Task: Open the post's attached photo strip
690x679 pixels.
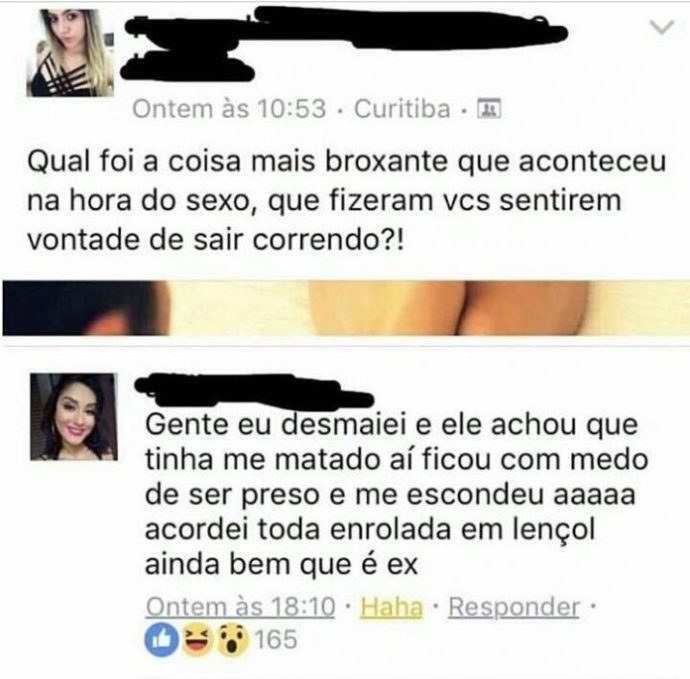Action: (x=345, y=308)
